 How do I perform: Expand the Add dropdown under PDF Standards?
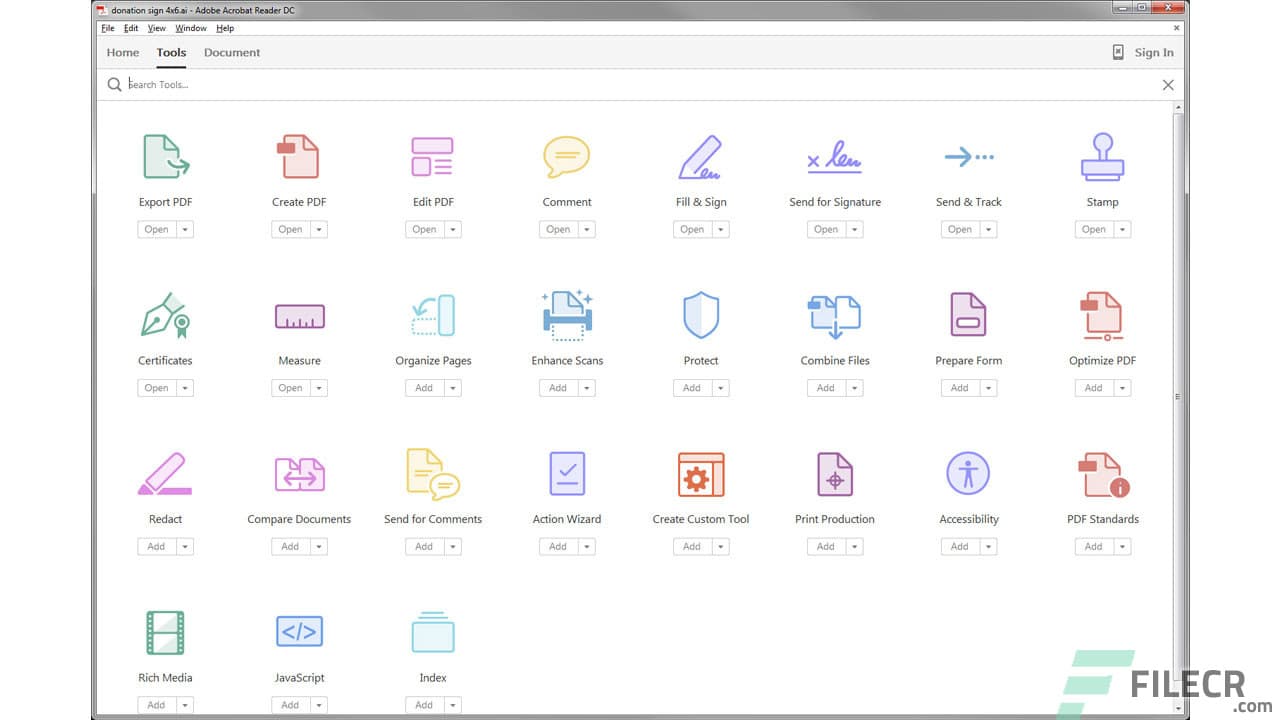click(x=1123, y=546)
